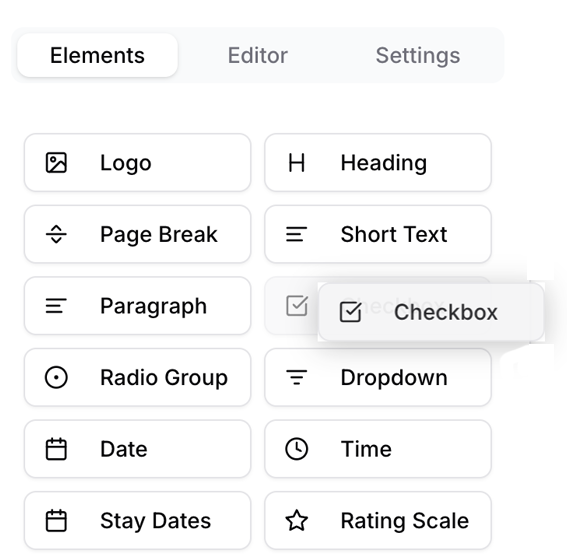Open the Settings tab
Image resolution: width=567 pixels, height=554 pixels.
(x=418, y=55)
